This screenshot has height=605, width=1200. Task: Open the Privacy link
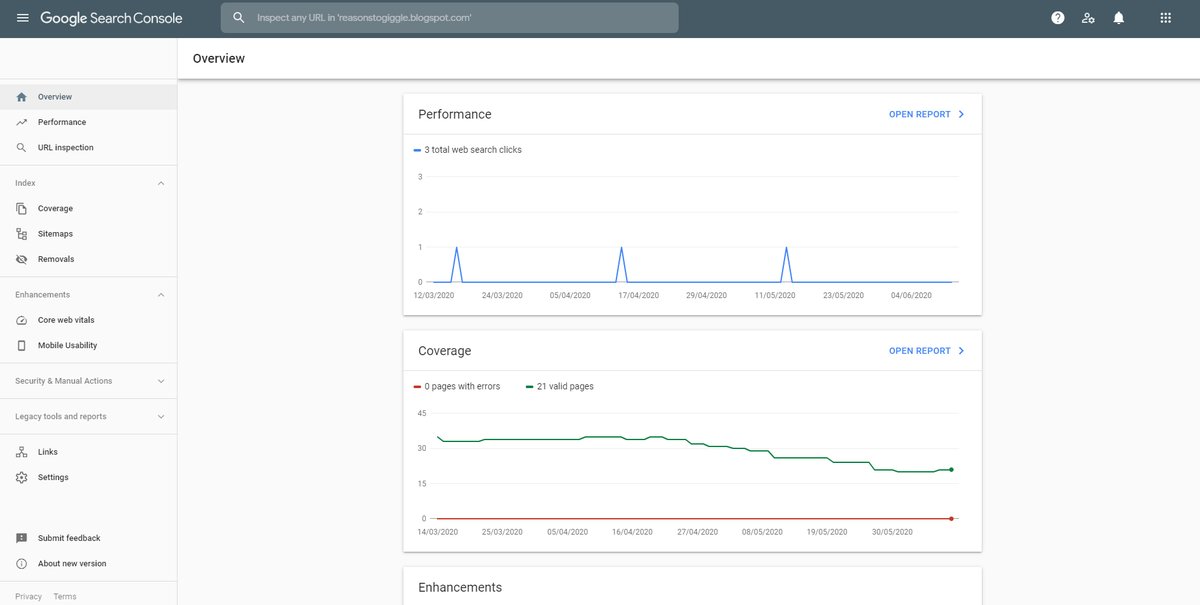[x=28, y=597]
